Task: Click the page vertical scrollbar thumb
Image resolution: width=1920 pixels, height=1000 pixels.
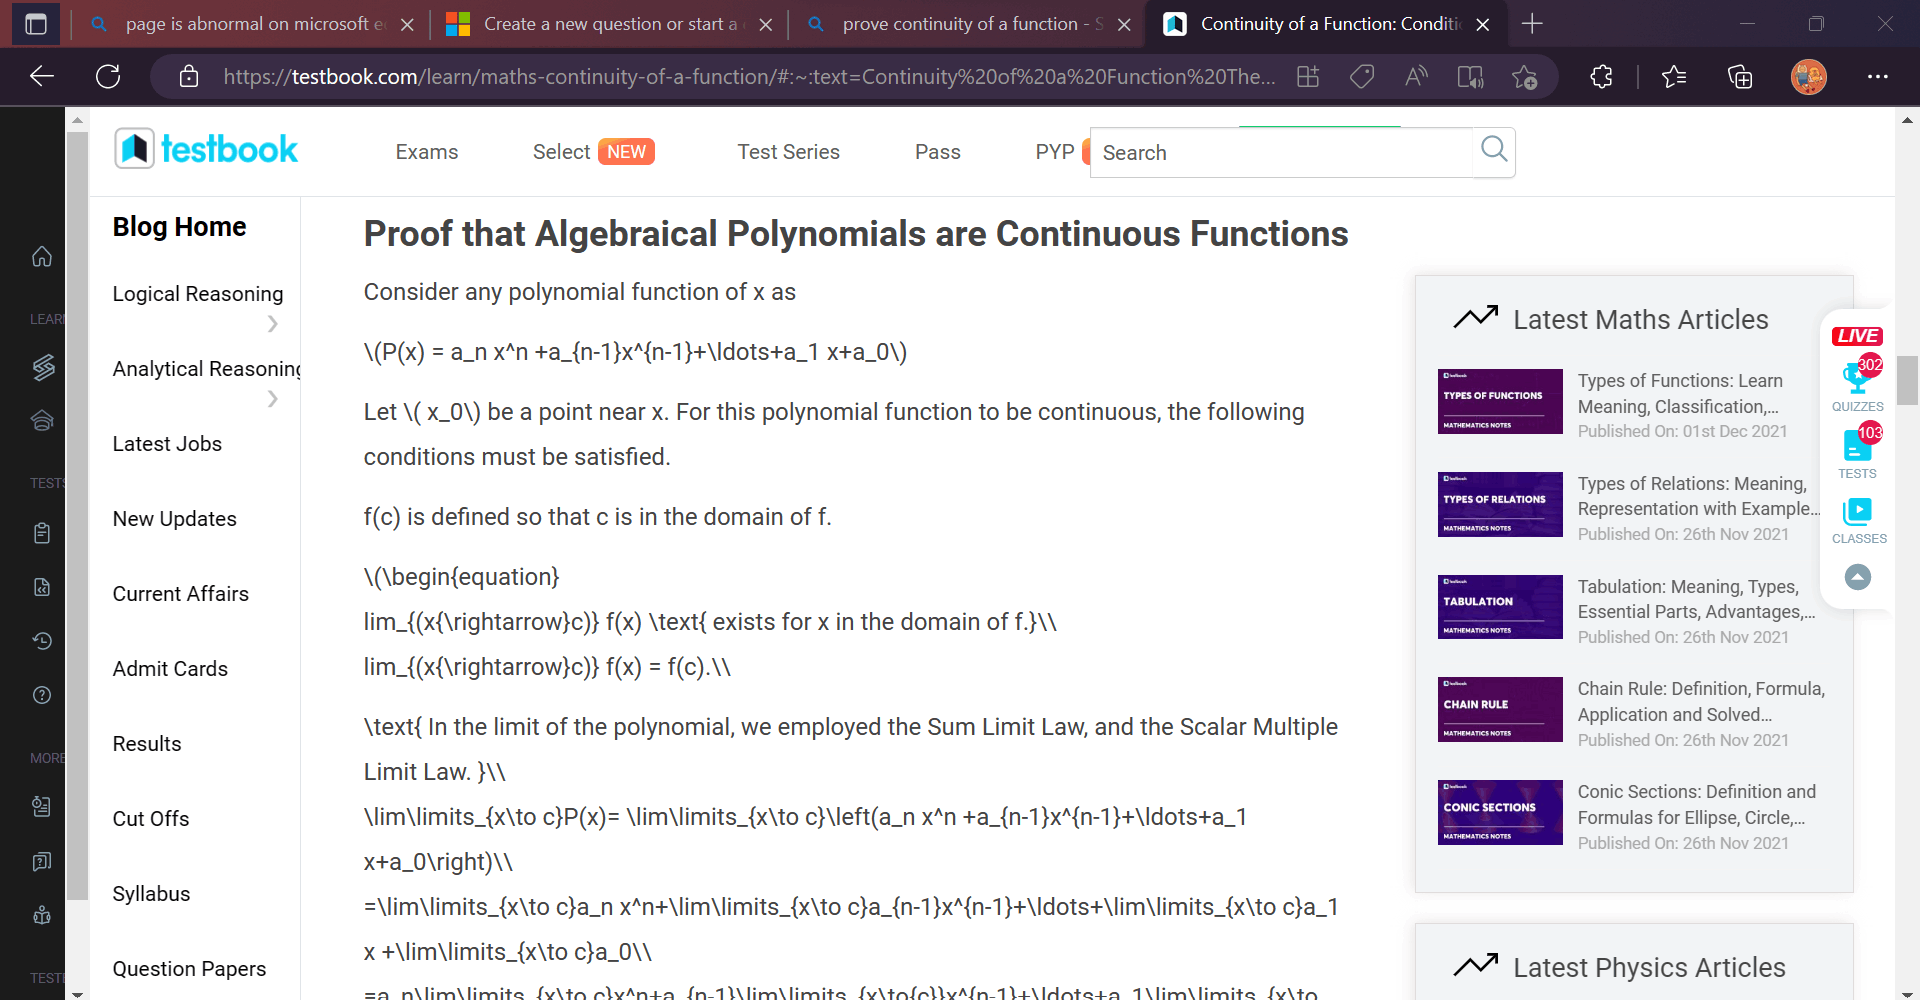Action: click(1907, 380)
